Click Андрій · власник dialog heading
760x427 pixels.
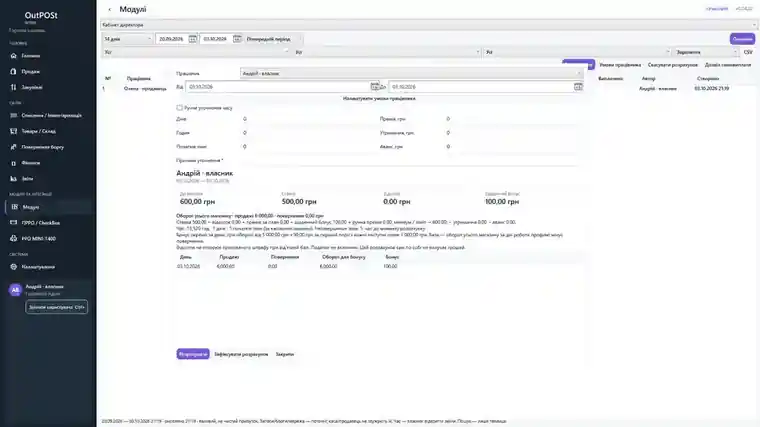click(x=205, y=173)
